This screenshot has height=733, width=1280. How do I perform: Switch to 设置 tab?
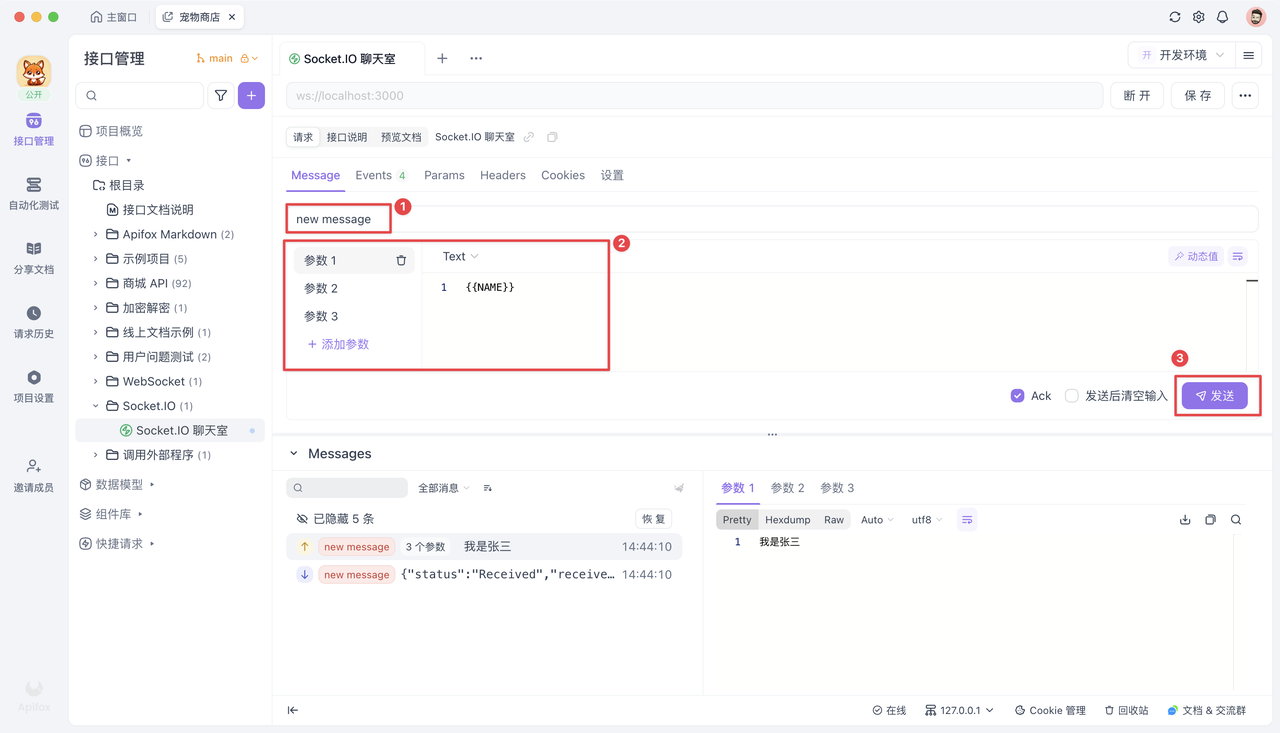click(x=612, y=175)
